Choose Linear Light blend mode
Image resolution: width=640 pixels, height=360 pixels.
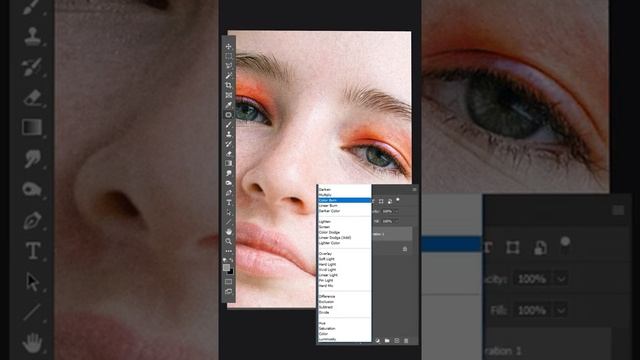[328, 275]
